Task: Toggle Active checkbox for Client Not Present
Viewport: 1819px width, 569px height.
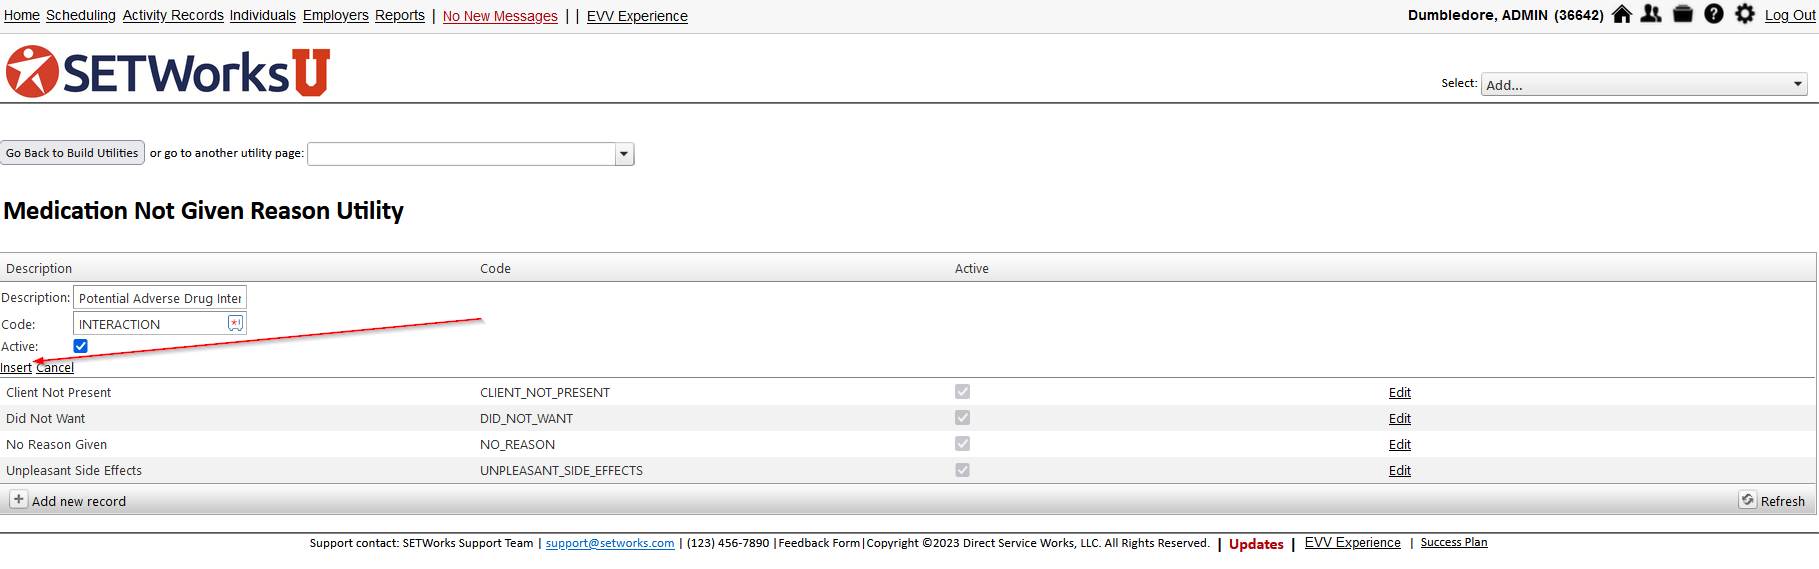Action: 962,392
